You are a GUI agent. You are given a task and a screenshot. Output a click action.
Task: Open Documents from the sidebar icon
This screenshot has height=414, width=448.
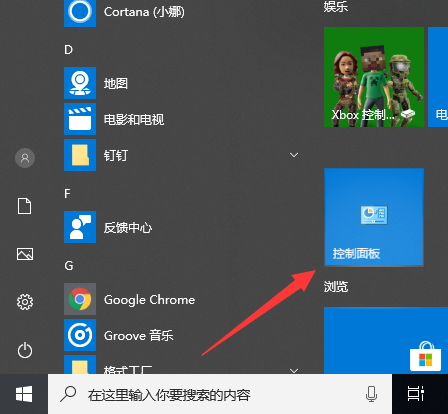[25, 206]
